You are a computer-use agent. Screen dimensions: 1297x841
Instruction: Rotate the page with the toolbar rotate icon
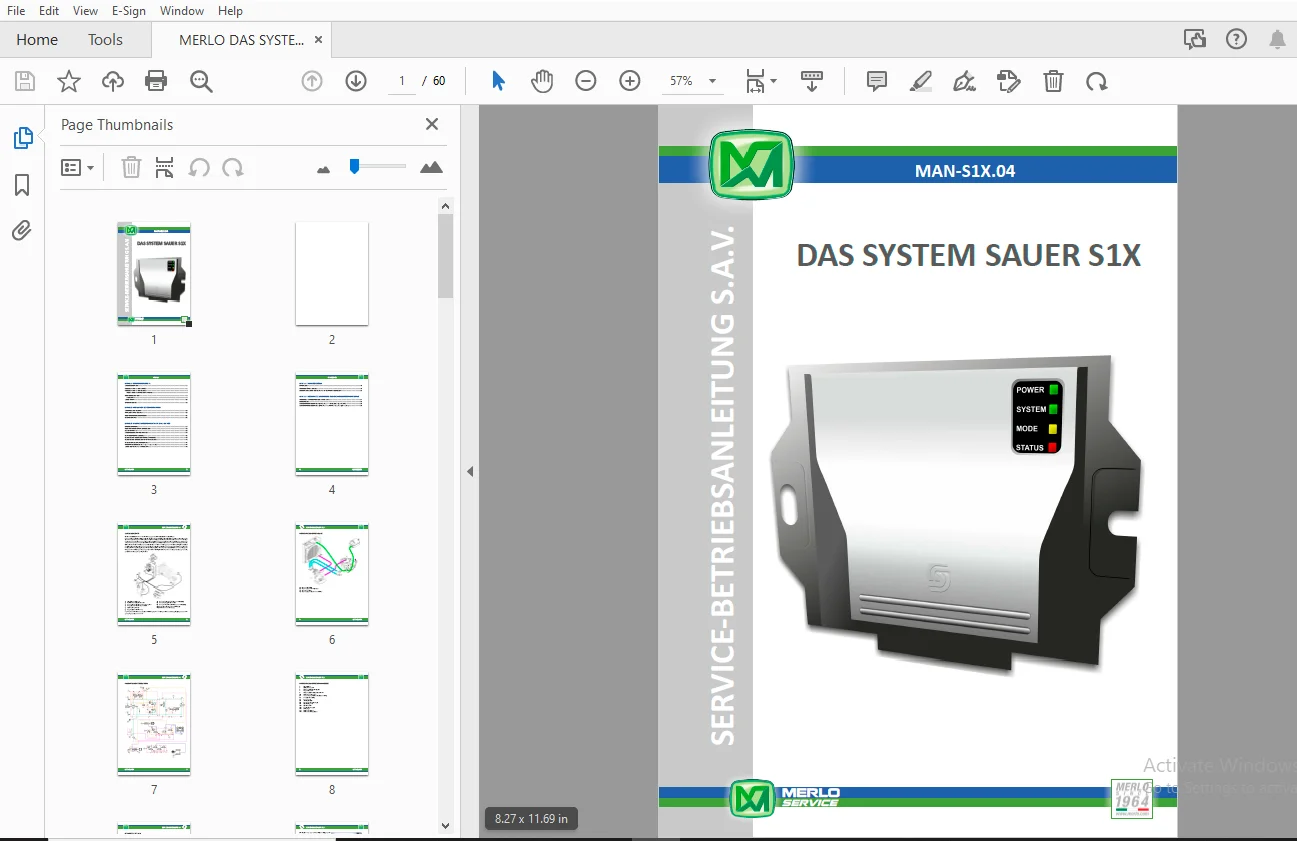(x=1097, y=82)
